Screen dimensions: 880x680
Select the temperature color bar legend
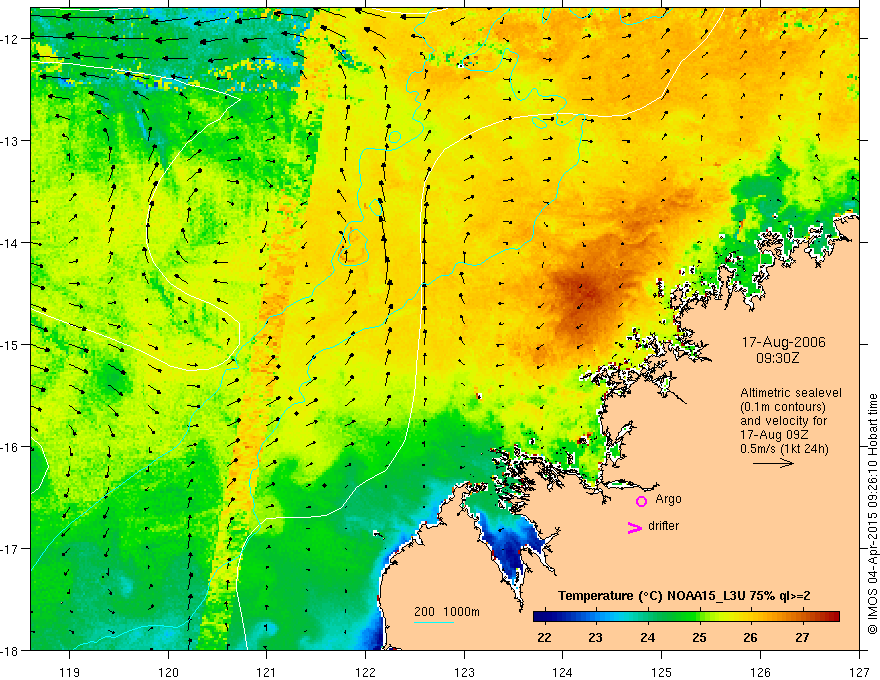[x=686, y=617]
